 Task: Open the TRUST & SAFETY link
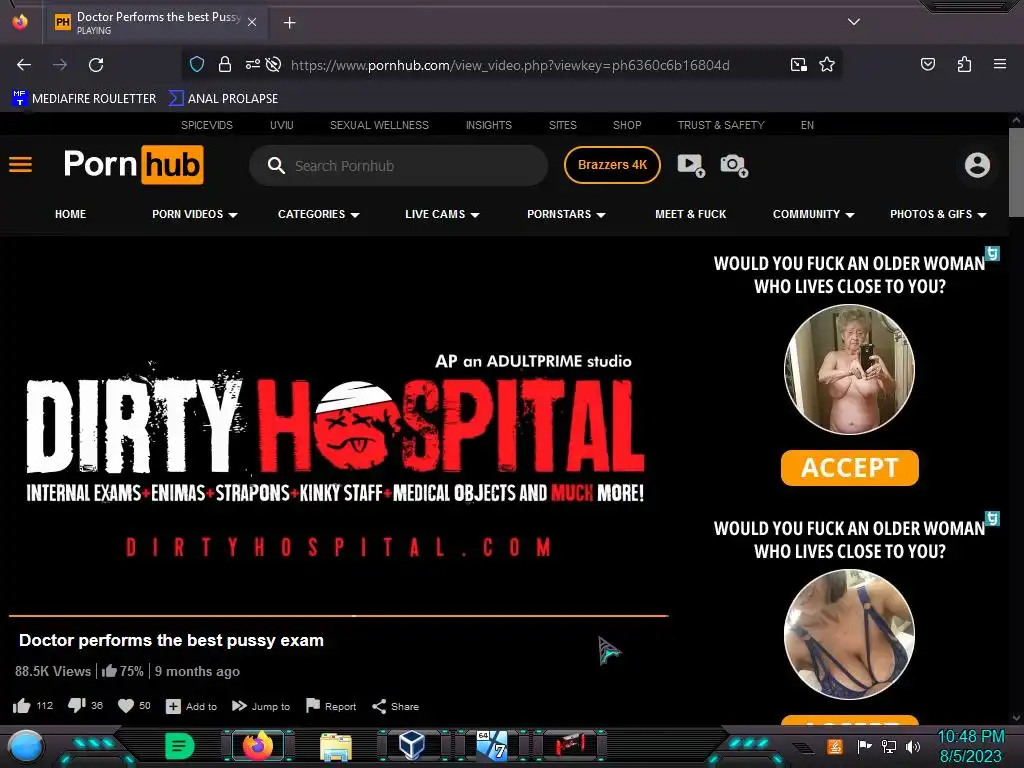click(720, 125)
